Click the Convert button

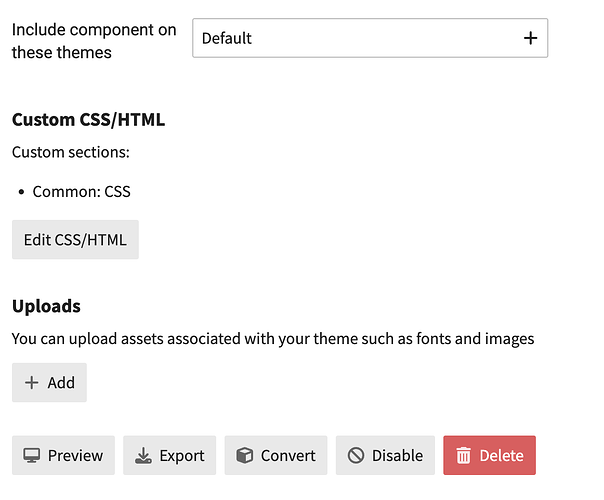(276, 455)
